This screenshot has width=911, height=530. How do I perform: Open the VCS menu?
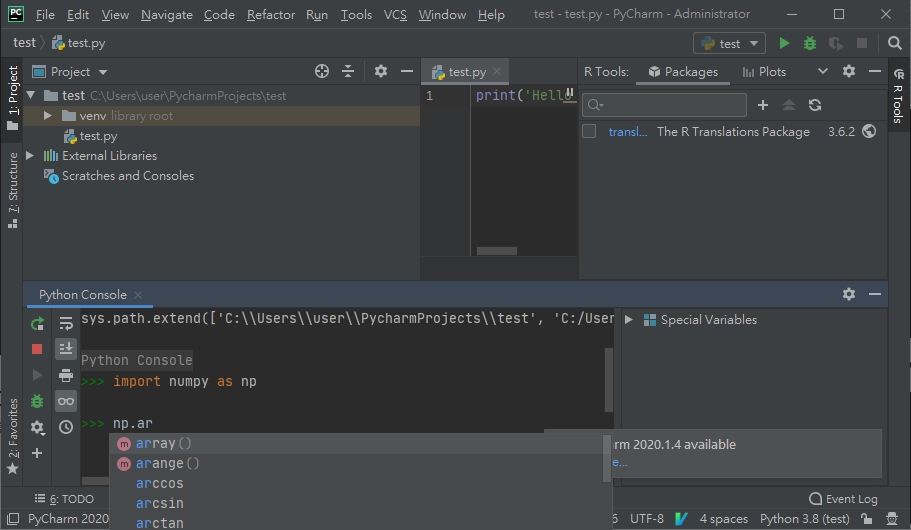(x=395, y=15)
